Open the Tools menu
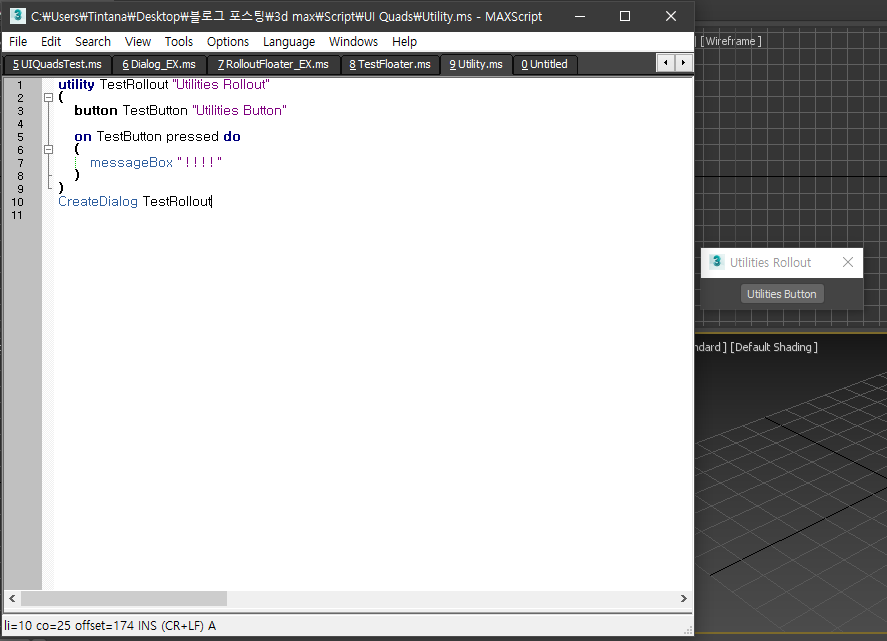887x641 pixels. coord(179,42)
